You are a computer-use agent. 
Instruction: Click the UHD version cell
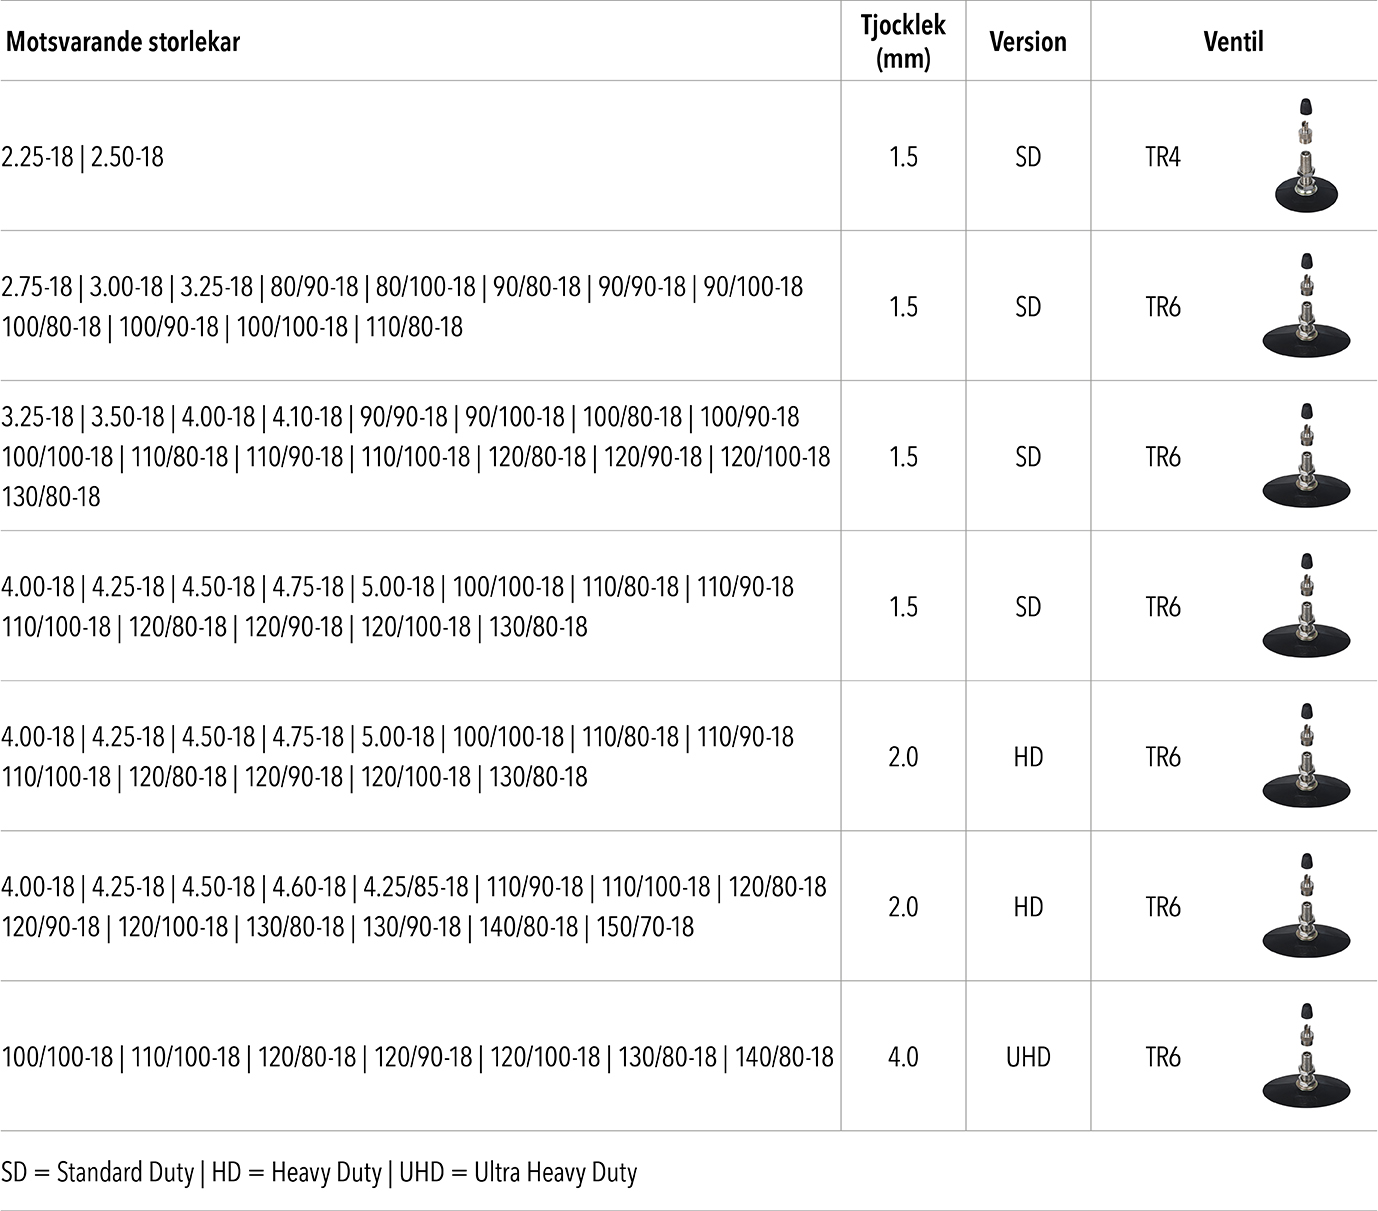(x=1028, y=1057)
